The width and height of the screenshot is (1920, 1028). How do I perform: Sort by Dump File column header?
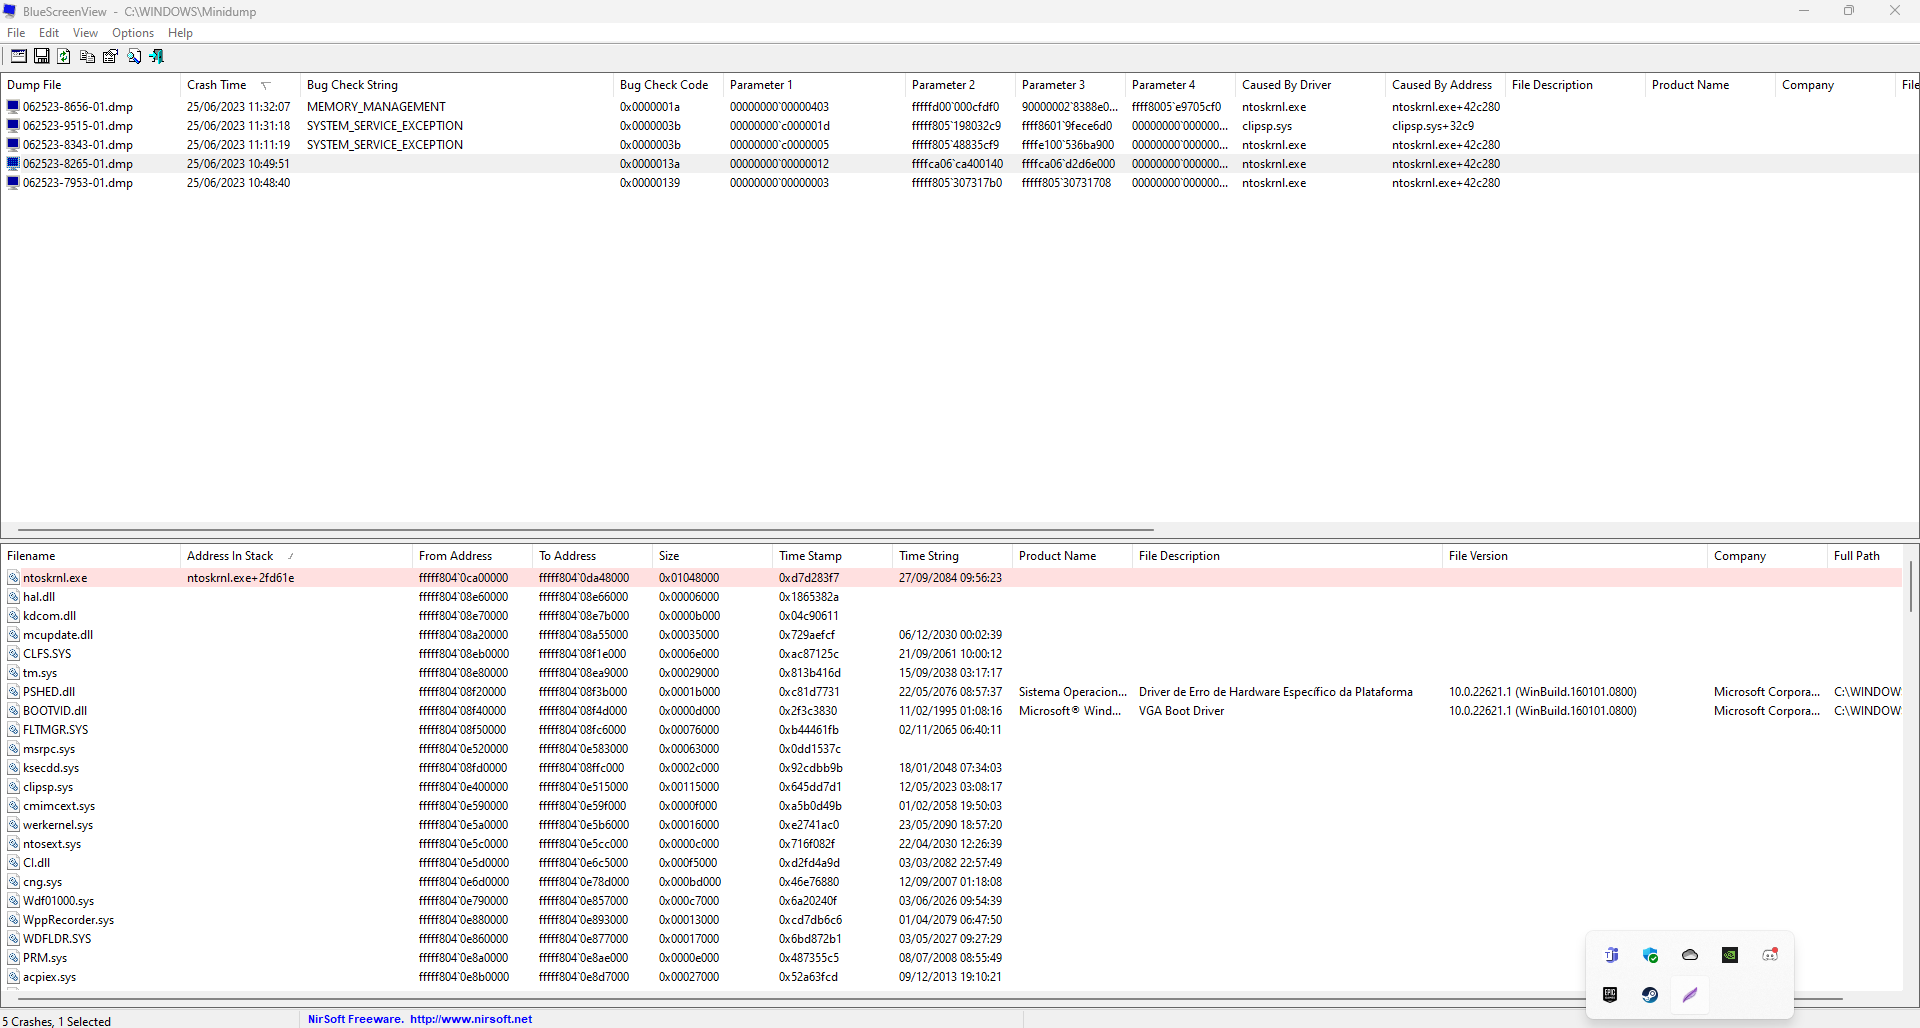90,85
